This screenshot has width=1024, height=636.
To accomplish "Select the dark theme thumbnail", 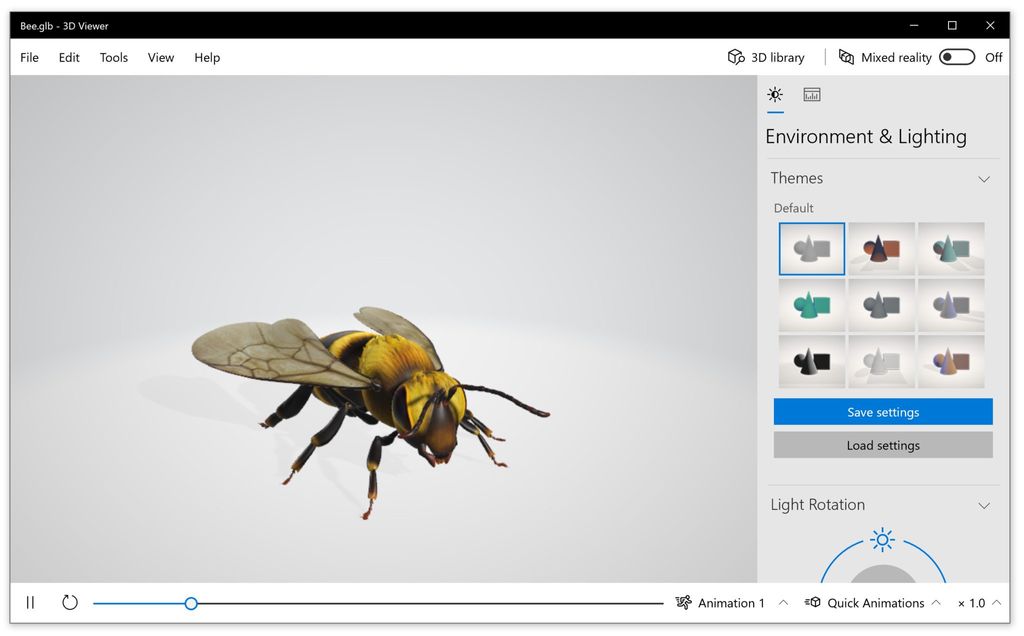I will [x=811, y=361].
